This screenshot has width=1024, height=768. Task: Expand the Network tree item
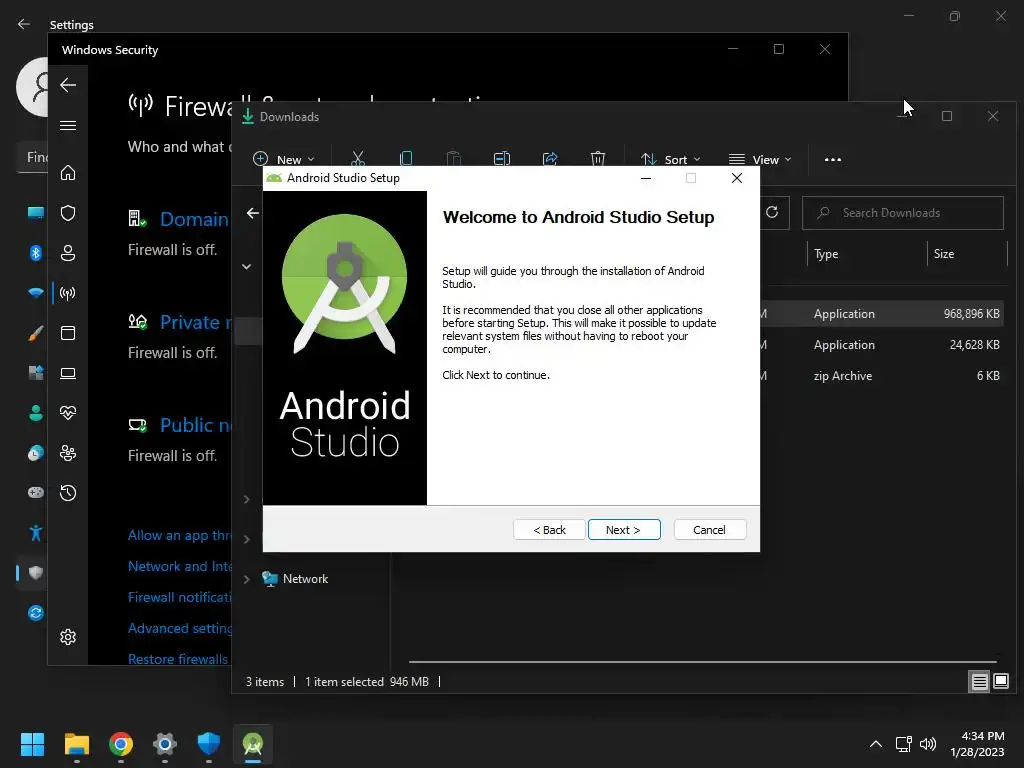point(247,579)
